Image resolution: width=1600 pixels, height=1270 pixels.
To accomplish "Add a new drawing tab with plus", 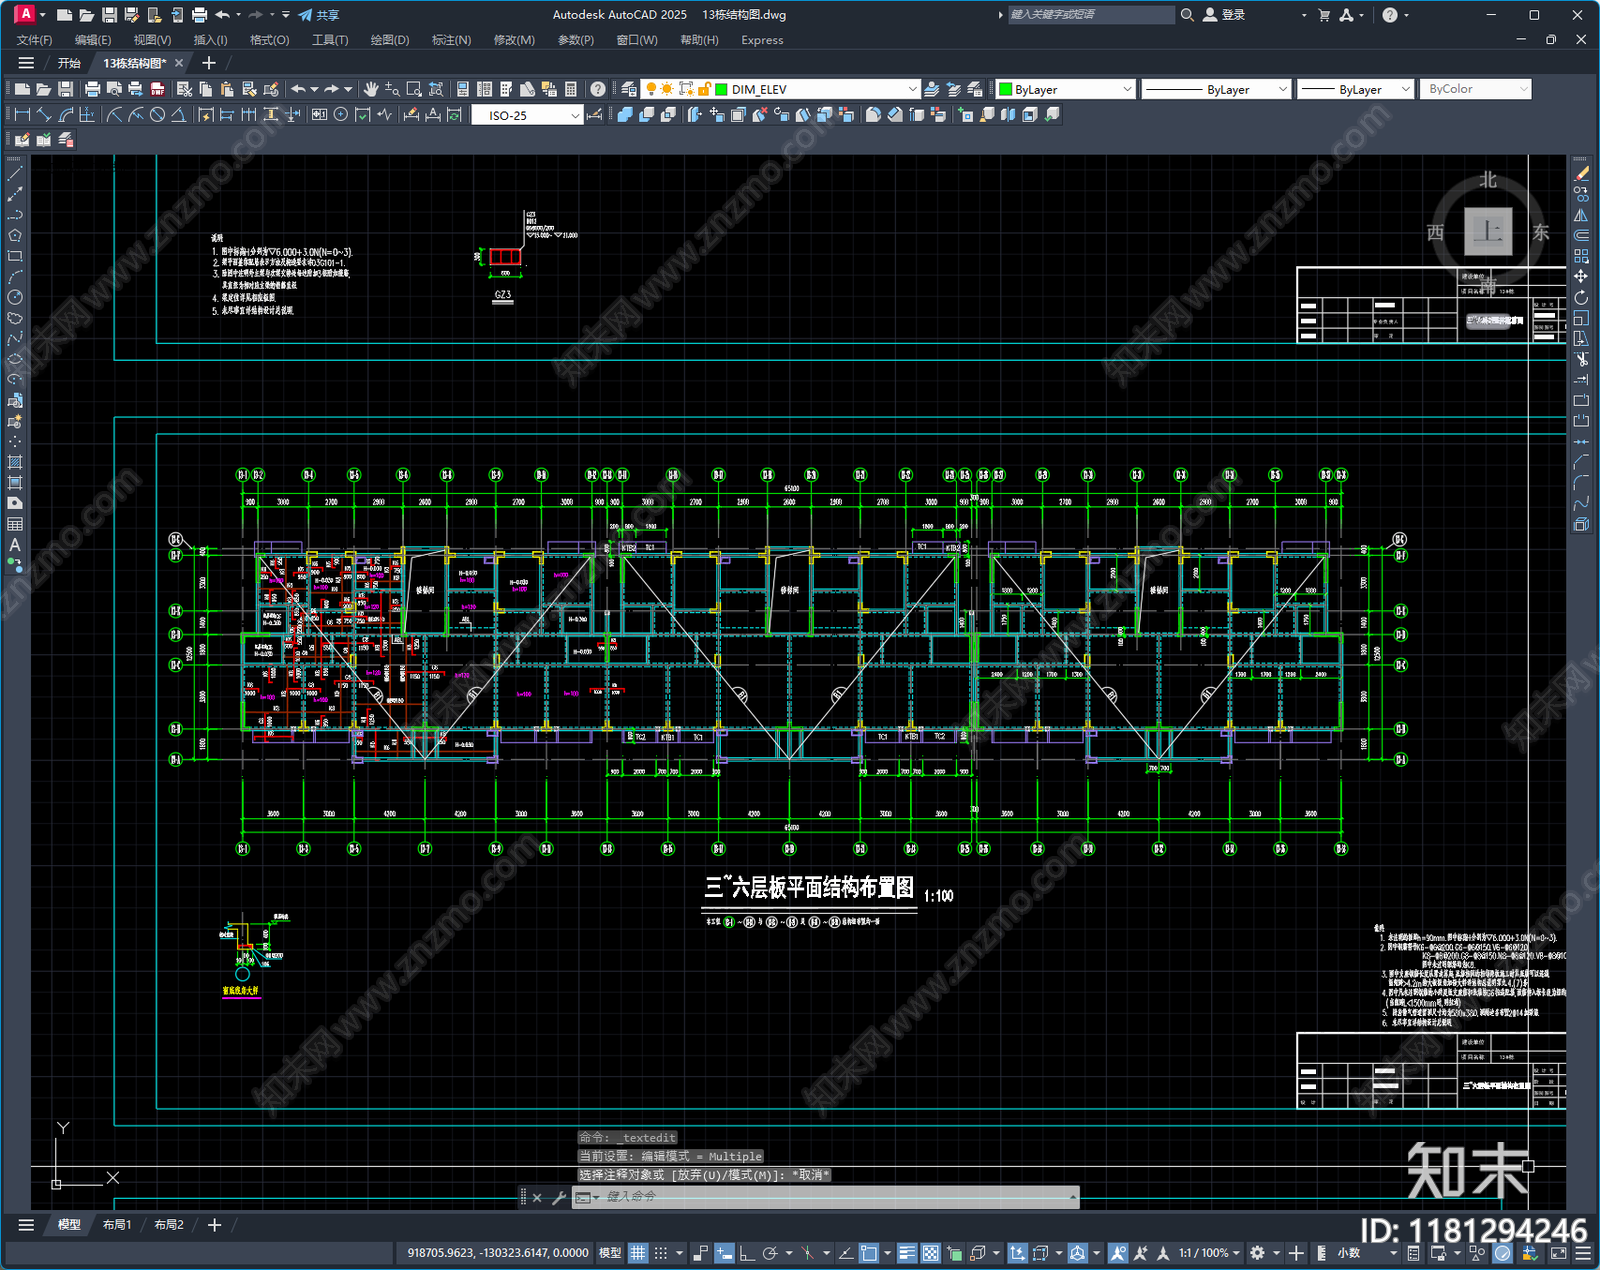I will coord(209,63).
